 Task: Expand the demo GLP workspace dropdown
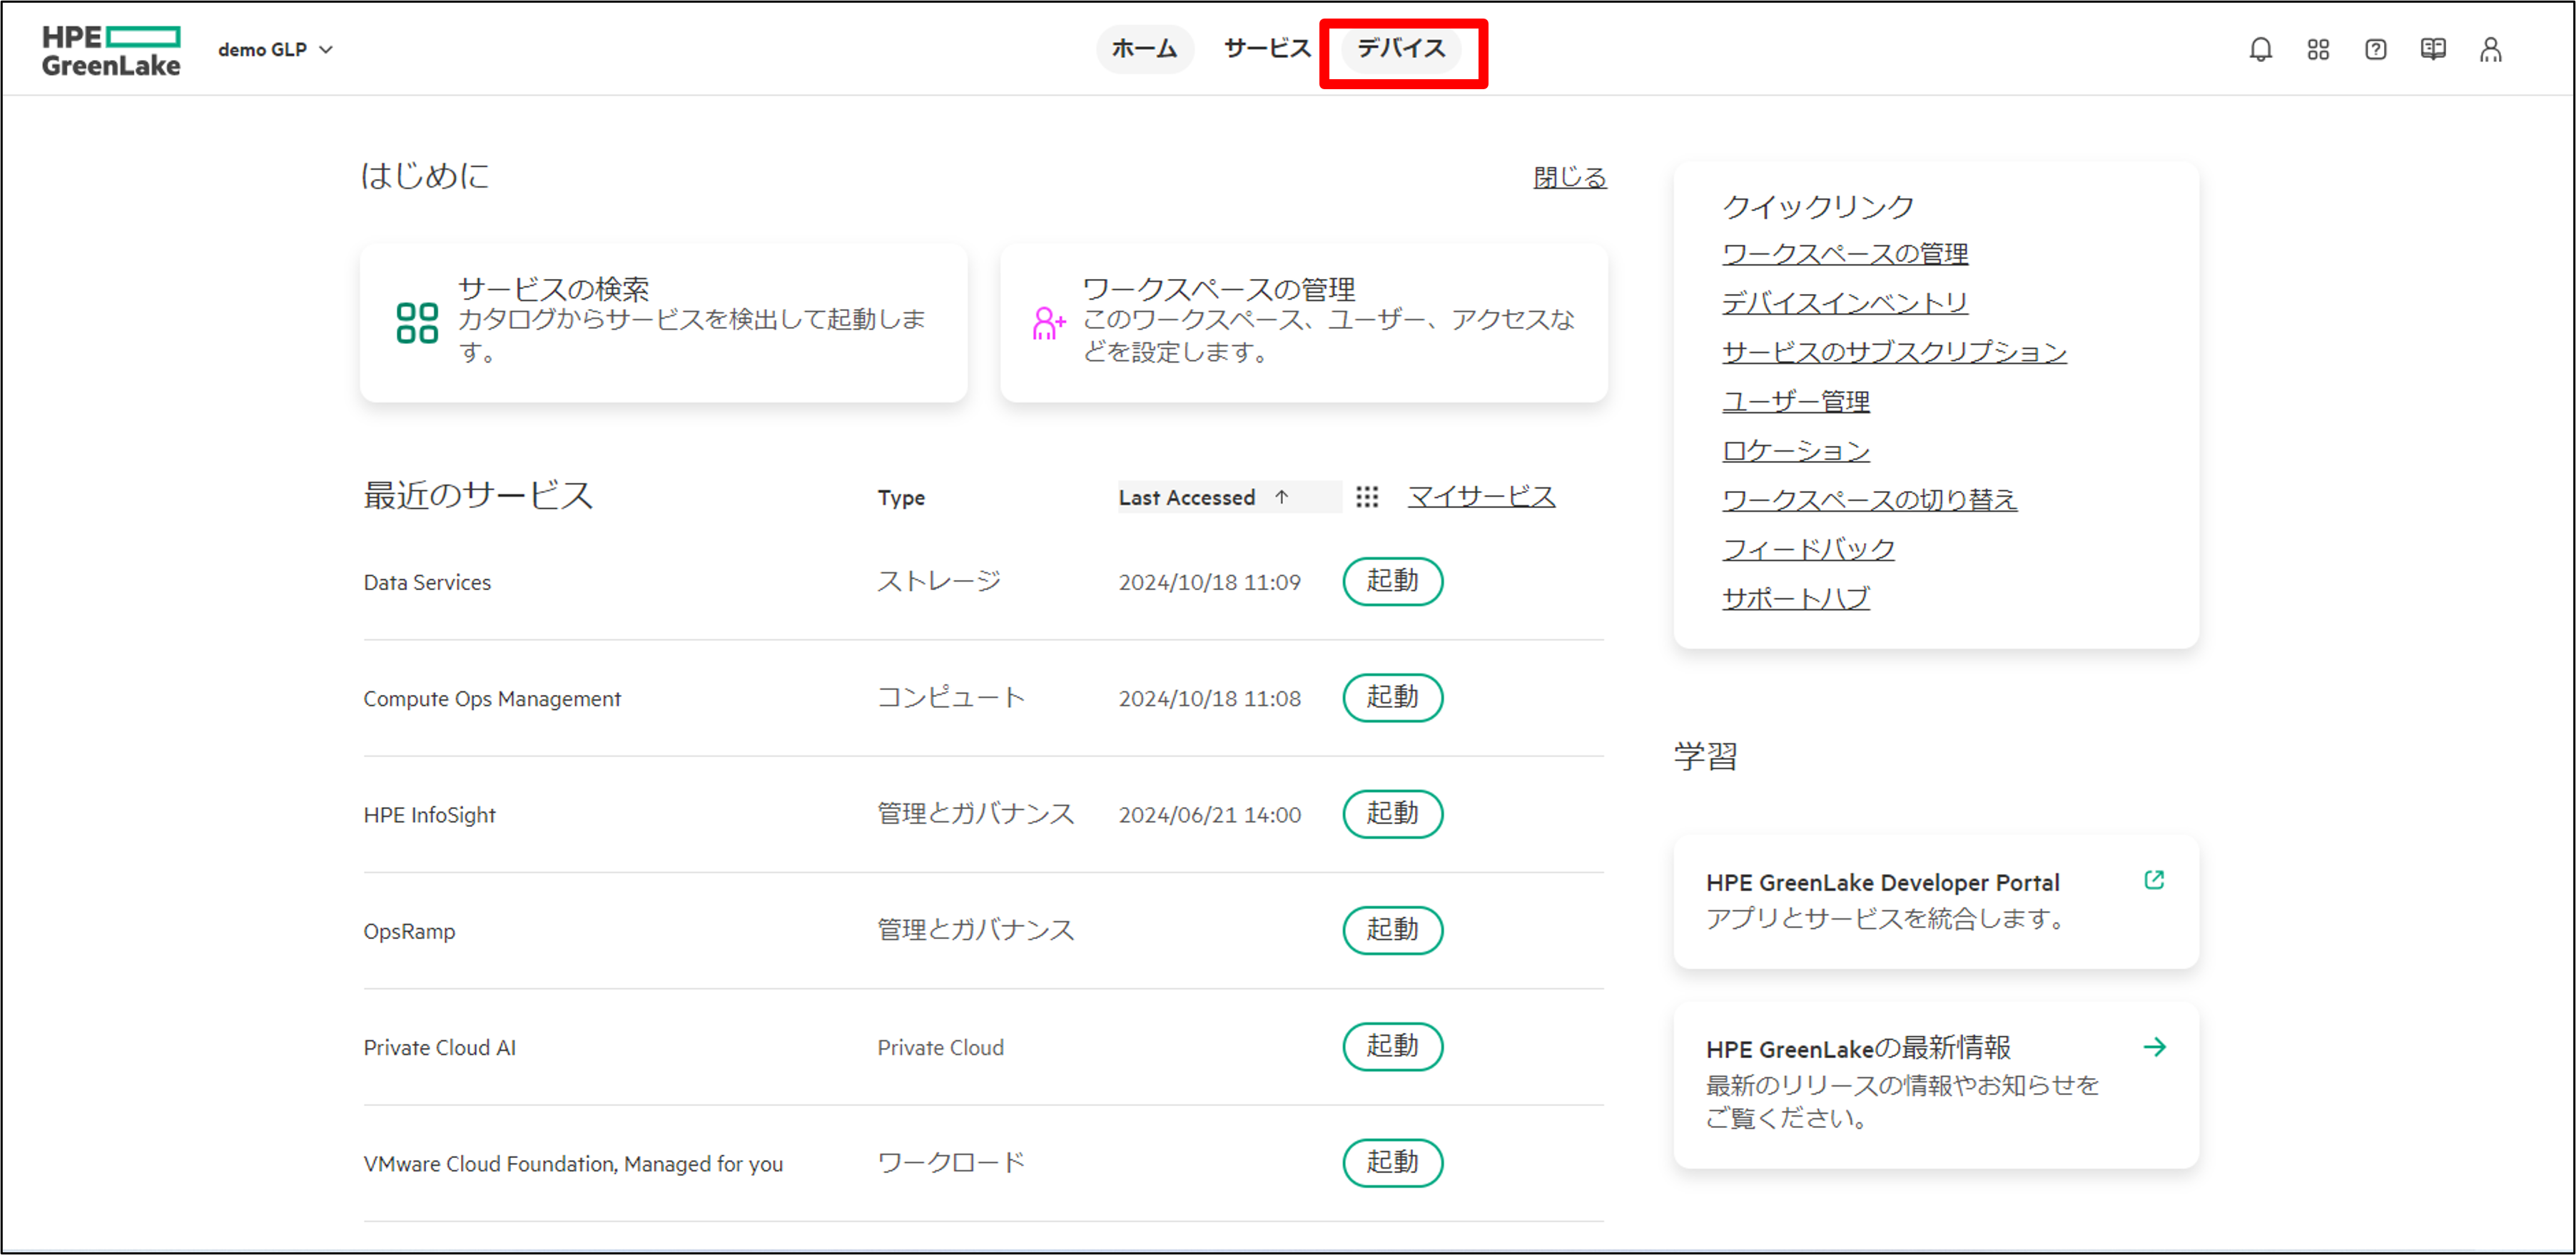coord(275,49)
